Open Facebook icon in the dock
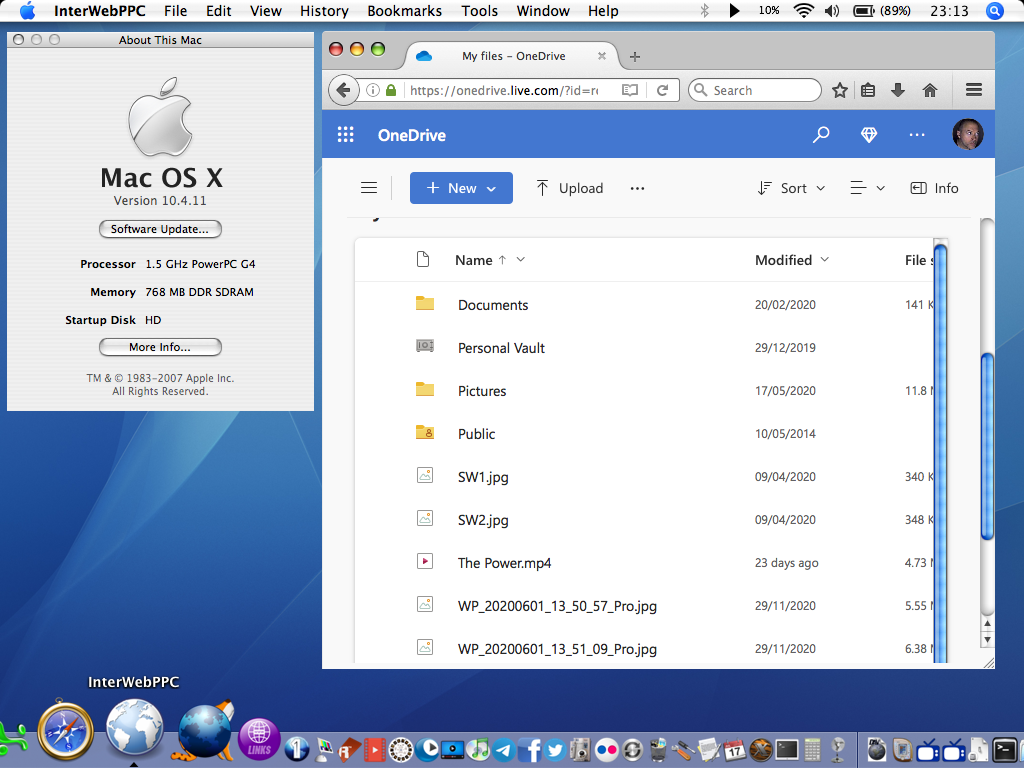The height and width of the screenshot is (768, 1024). click(530, 749)
